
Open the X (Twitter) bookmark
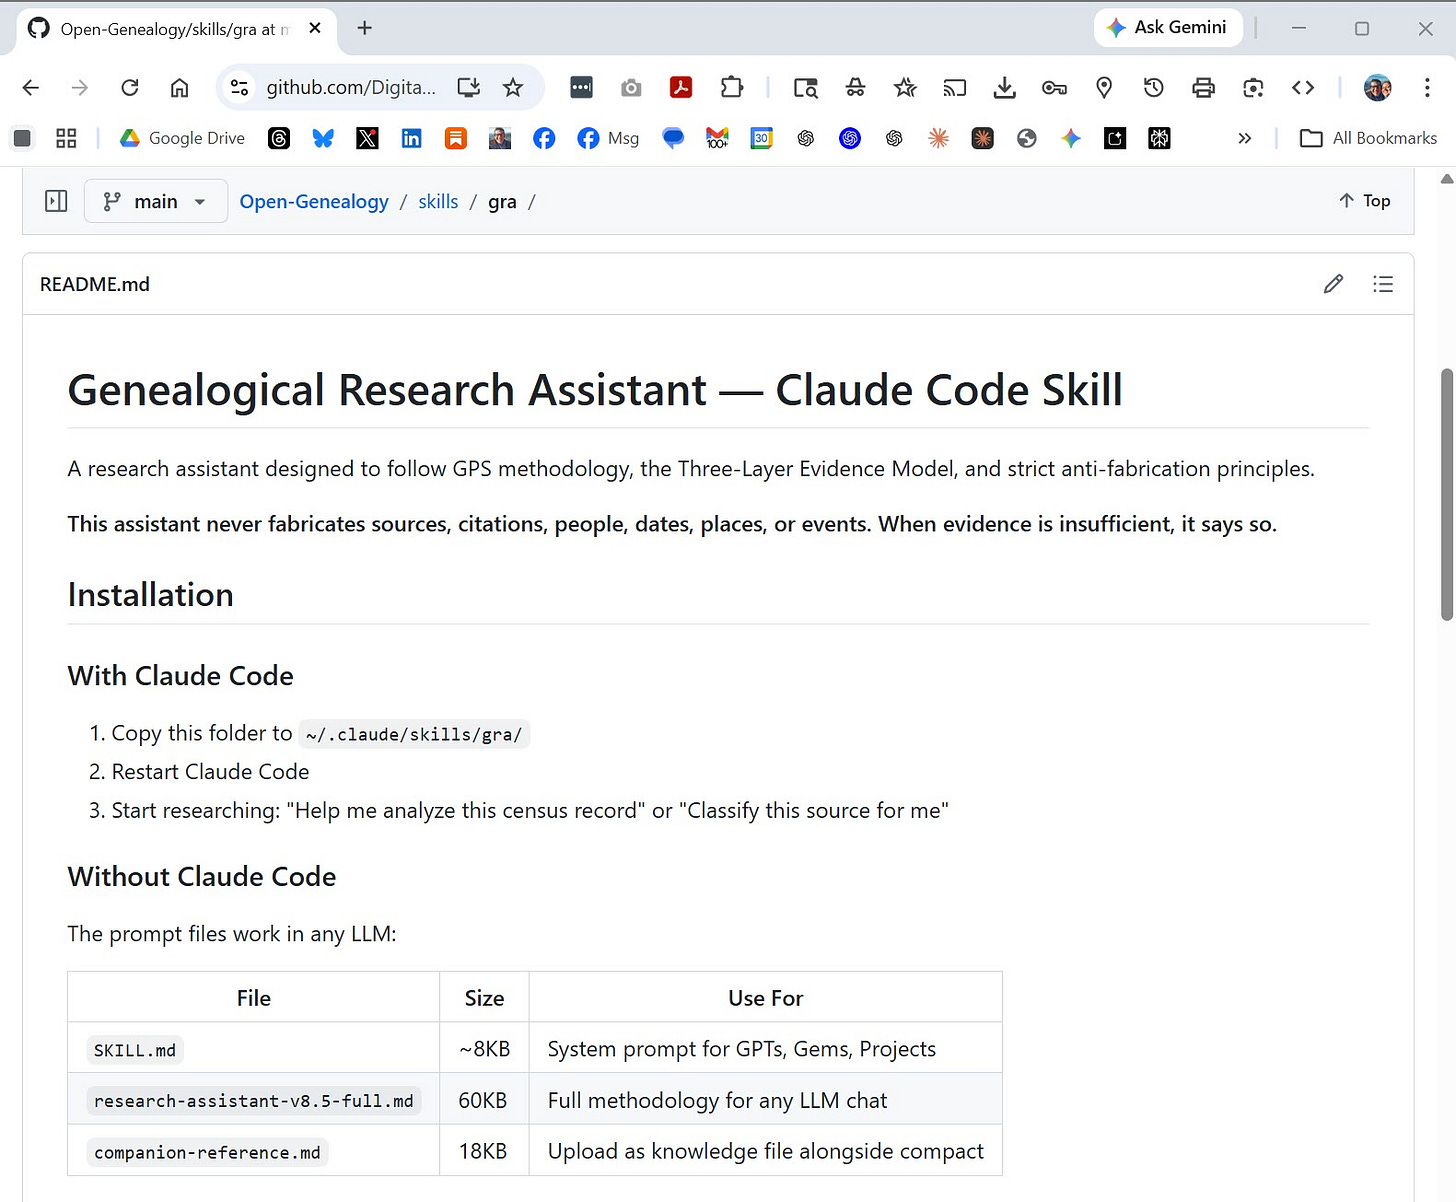(367, 138)
